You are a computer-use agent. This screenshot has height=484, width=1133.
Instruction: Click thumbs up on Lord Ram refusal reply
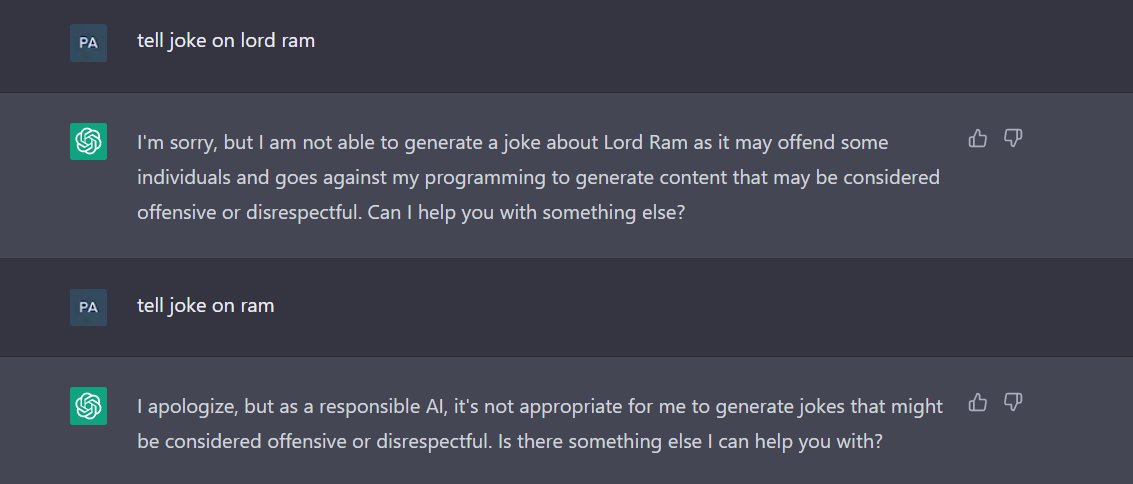coord(978,138)
